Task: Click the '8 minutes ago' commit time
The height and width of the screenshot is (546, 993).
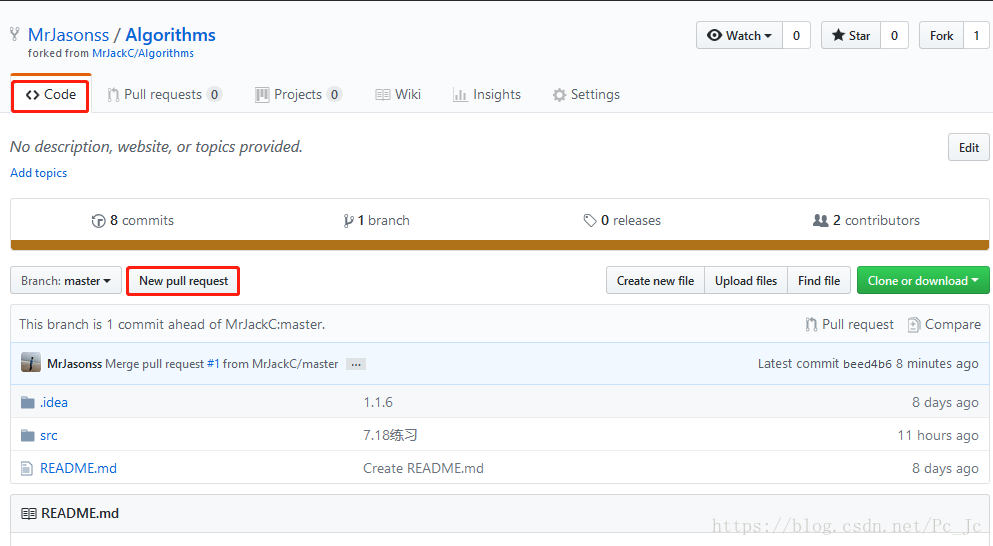Action: (x=937, y=364)
